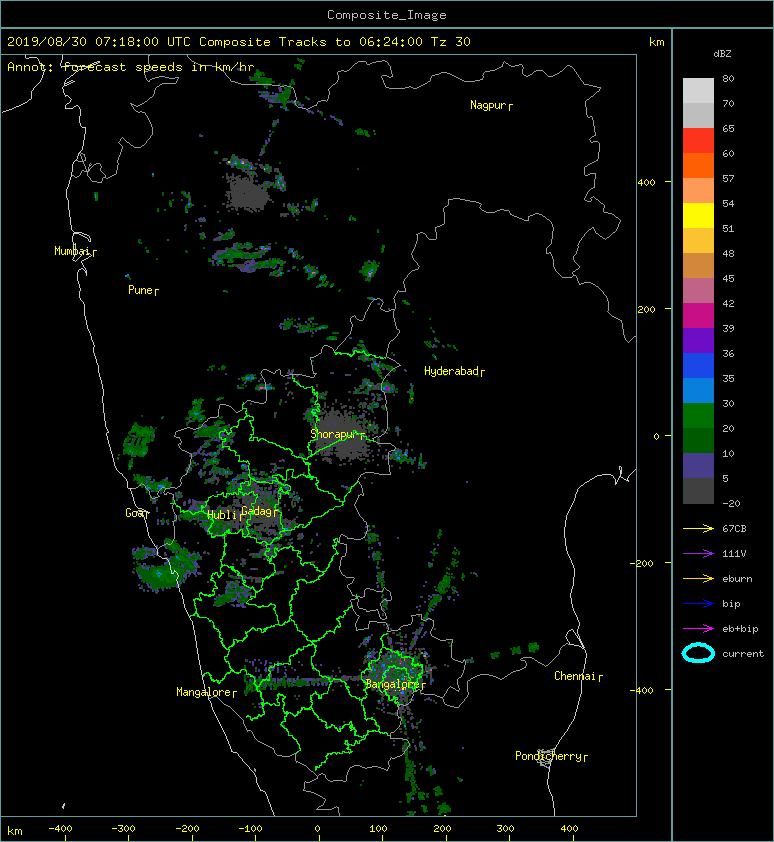Screen dimensions: 774x842
Task: Click the Mumbai city label
Action: point(73,251)
